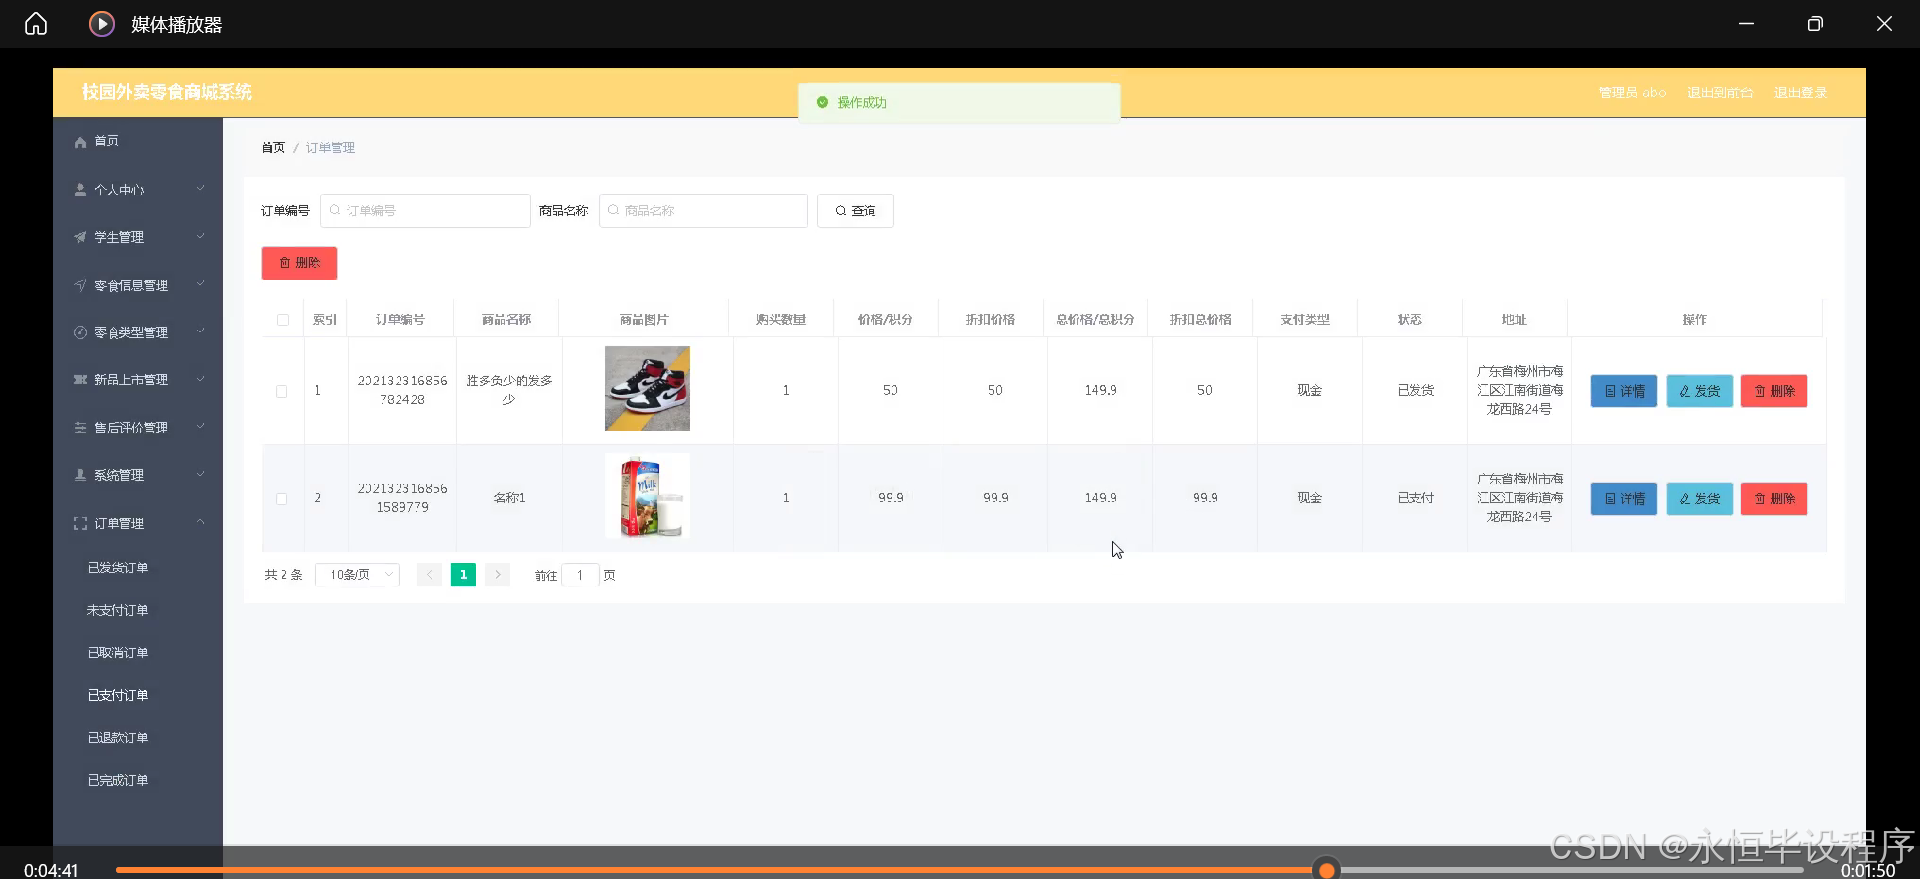Expand the 个人中心 sidebar menu arrow
This screenshot has width=1920, height=879.
pos(200,189)
